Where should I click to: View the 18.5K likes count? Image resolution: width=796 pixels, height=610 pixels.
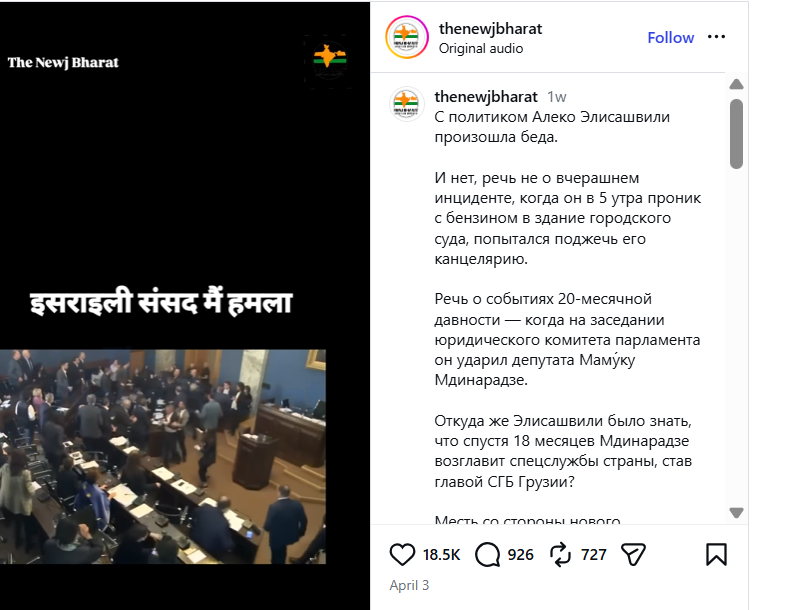[441, 555]
